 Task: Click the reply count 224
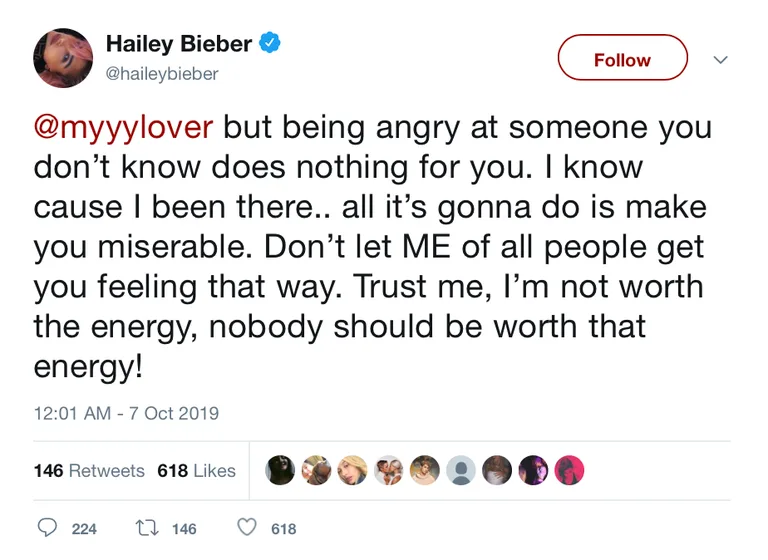coord(84,529)
